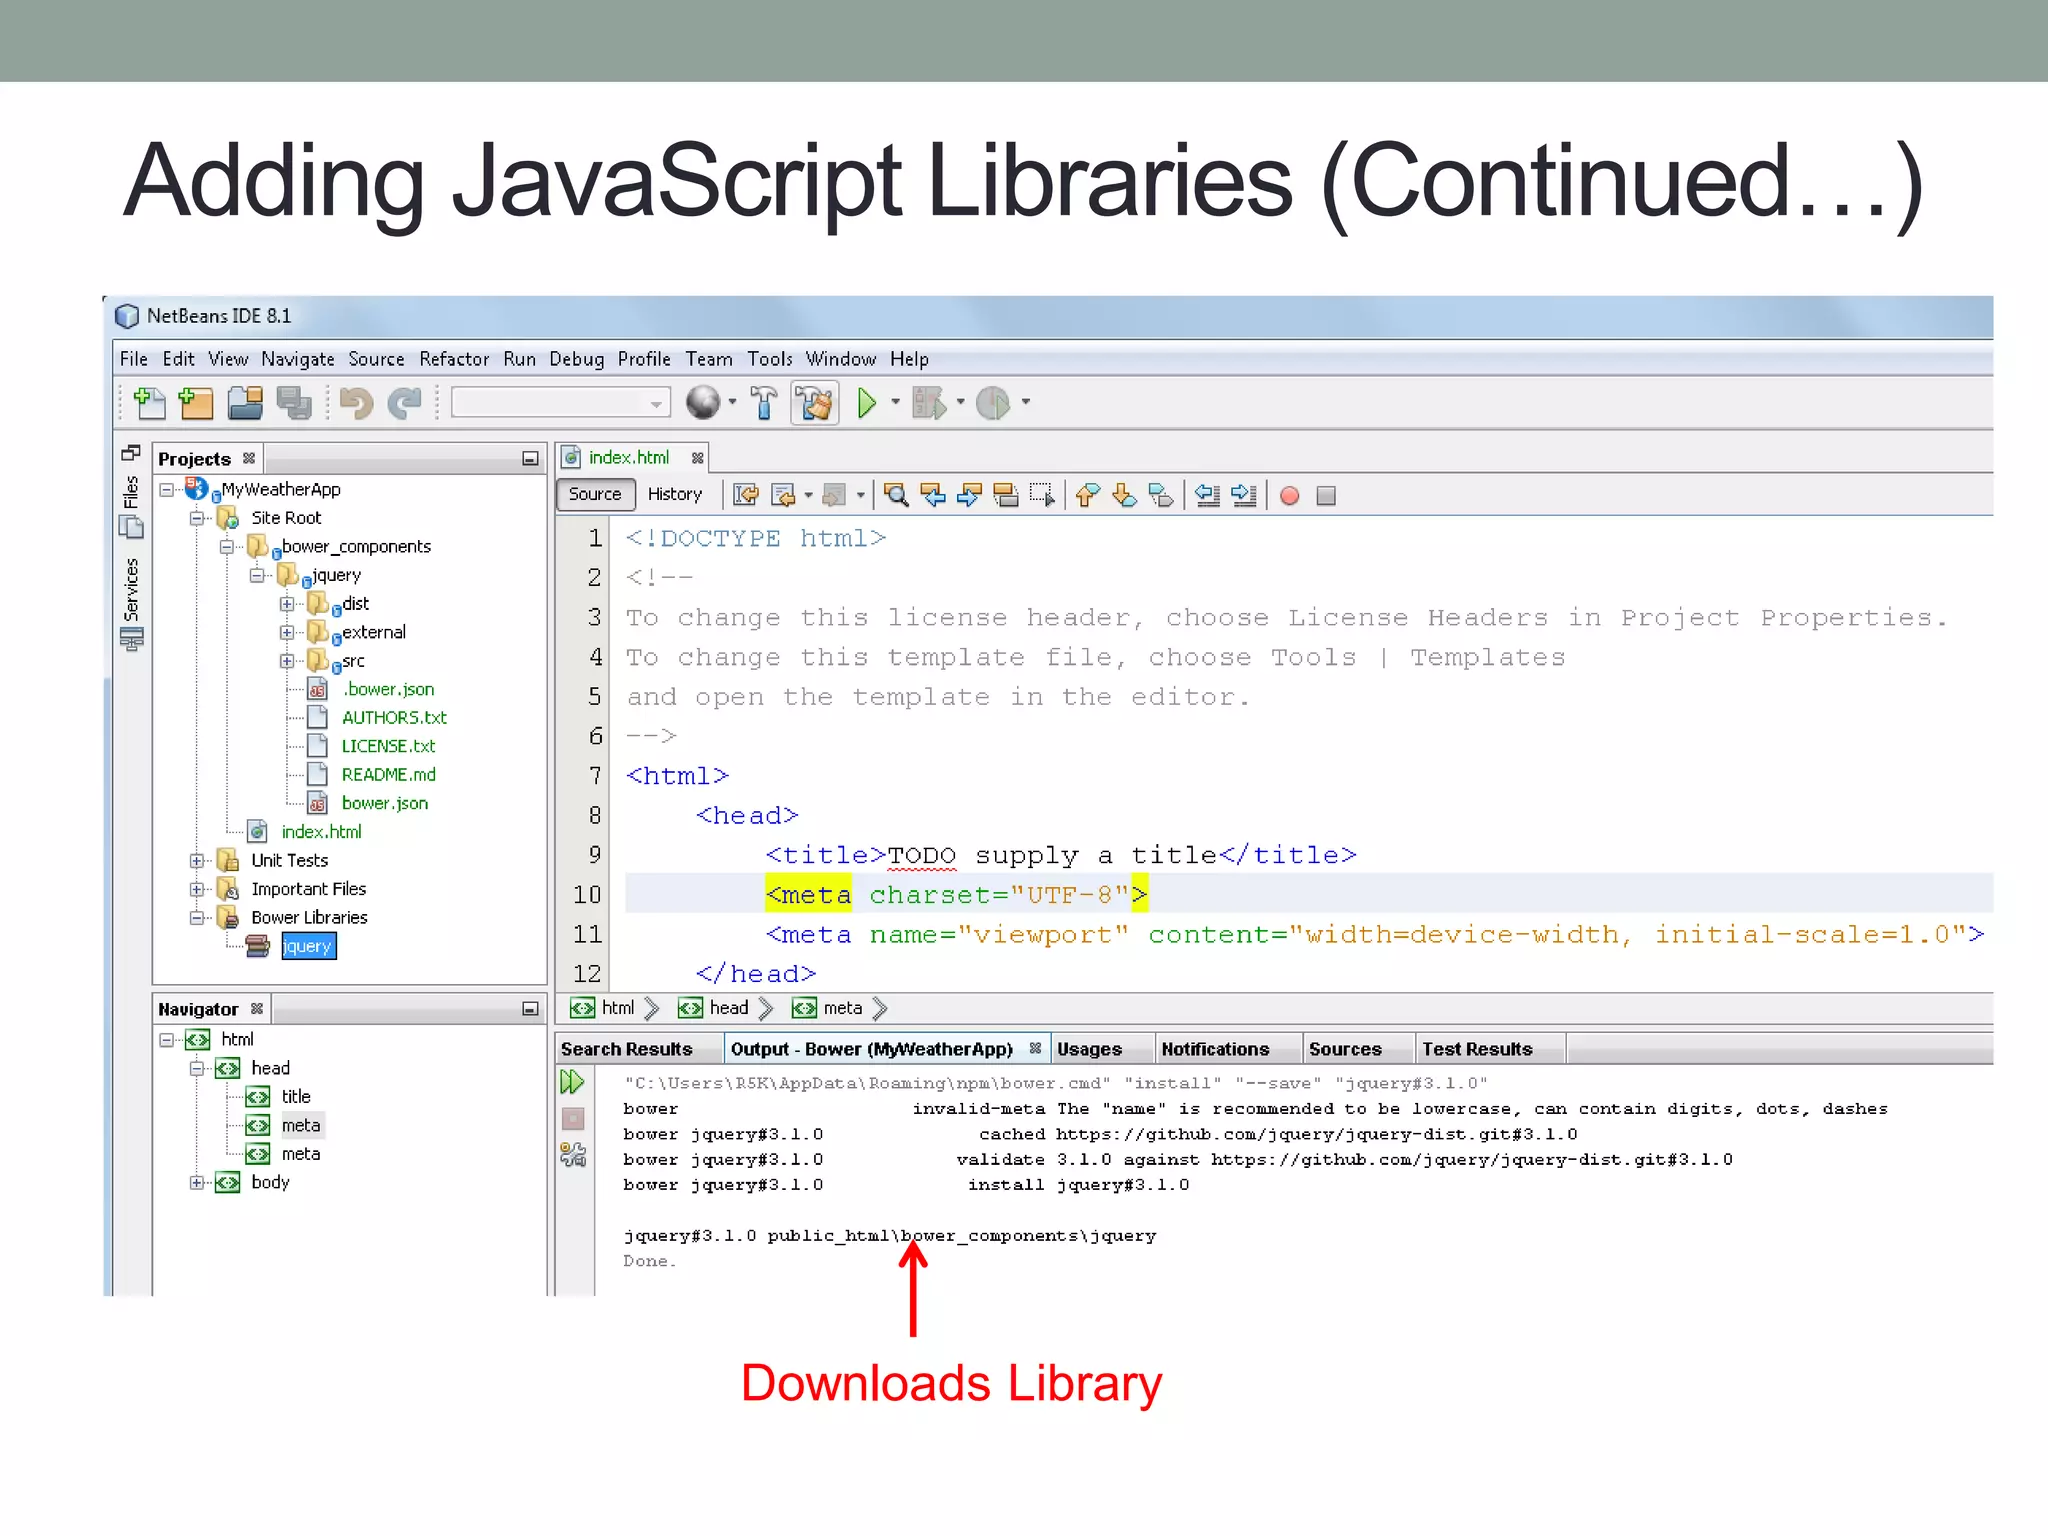Click the Toggle Bookmark icon
2048x1536 pixels.
pos(1161,495)
